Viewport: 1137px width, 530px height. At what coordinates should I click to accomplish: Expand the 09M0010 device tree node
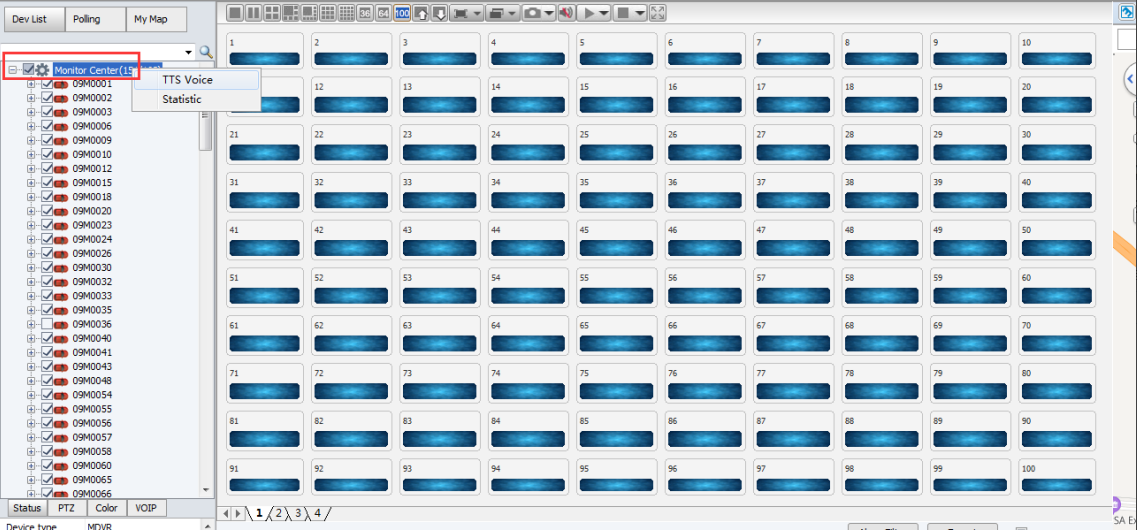coord(31,154)
